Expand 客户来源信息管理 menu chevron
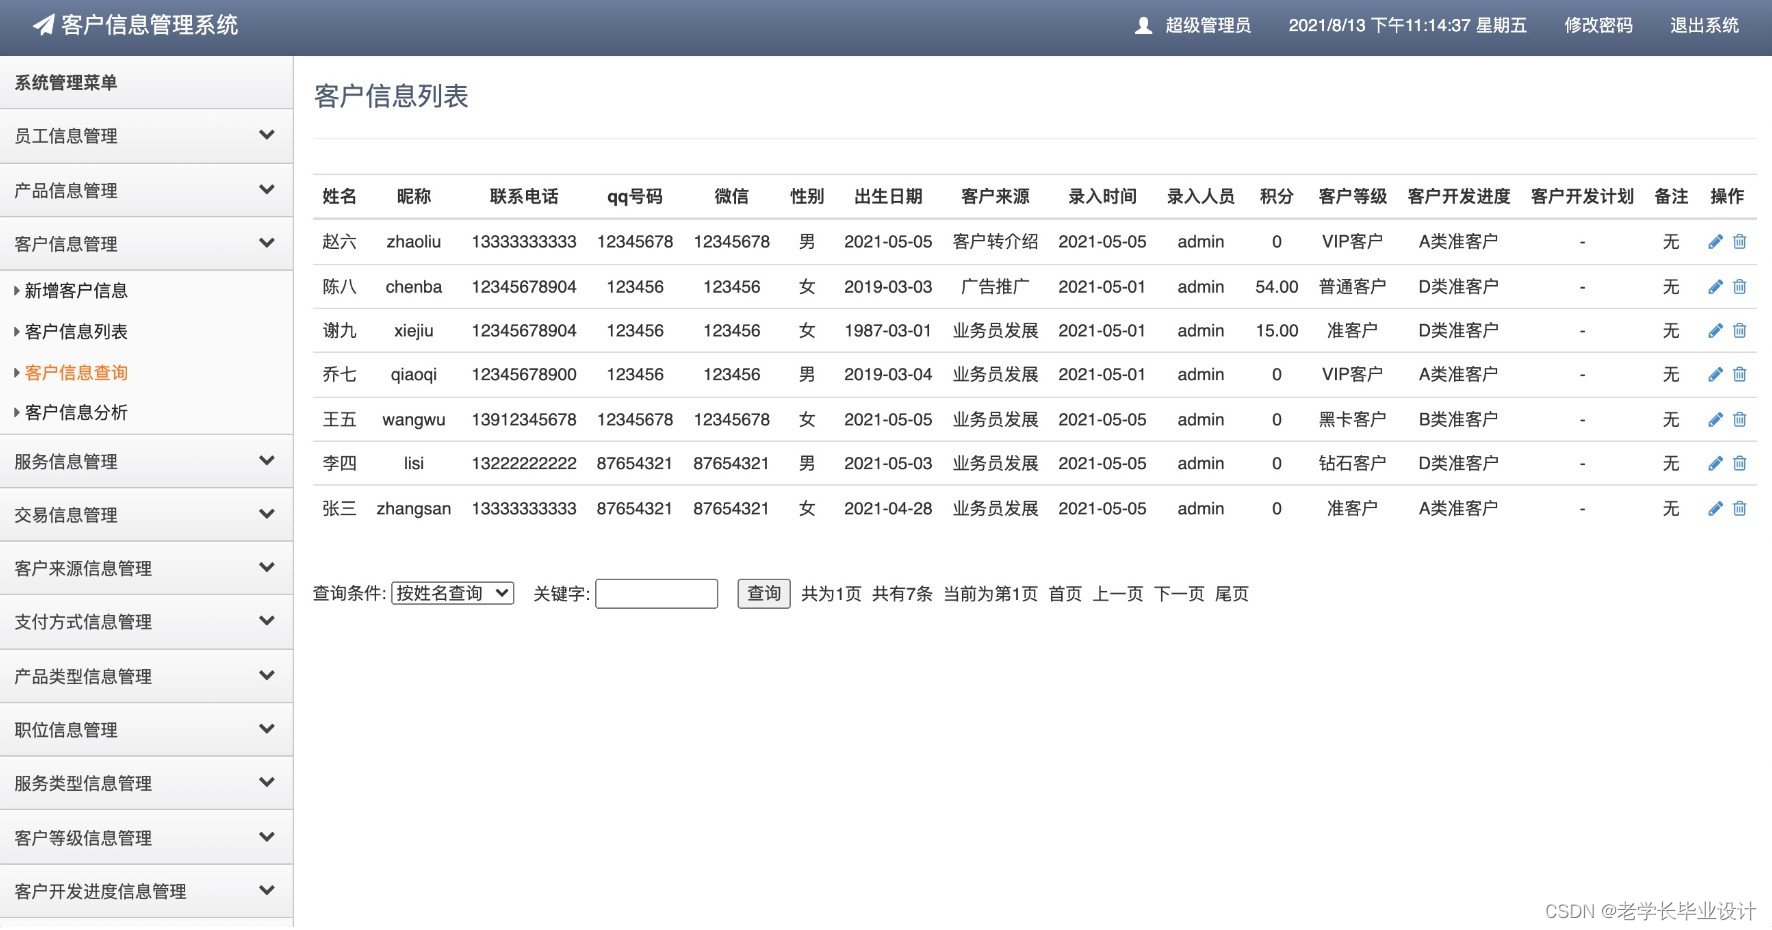The width and height of the screenshot is (1772, 930). click(x=267, y=567)
